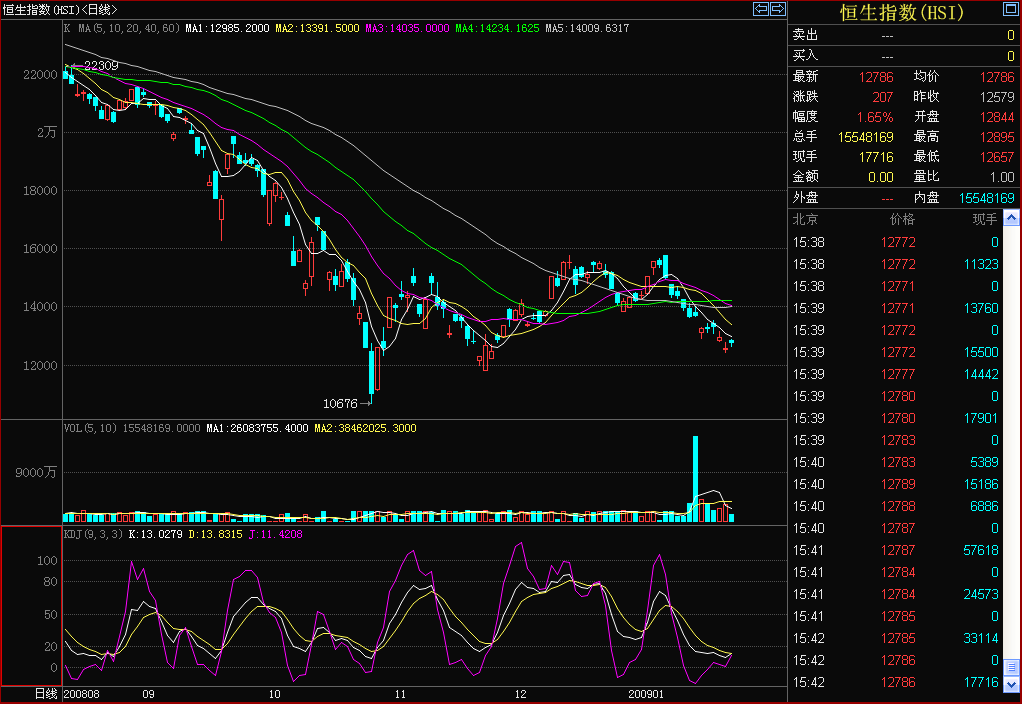1022x704 pixels.
Task: Click the tick row with volume 33114
Action: coord(895,638)
